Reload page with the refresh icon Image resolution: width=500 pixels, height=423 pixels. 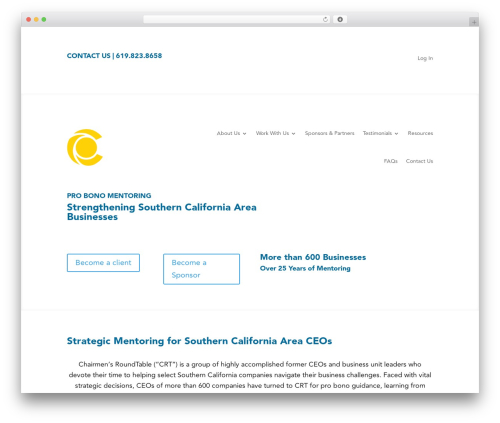tap(325, 20)
